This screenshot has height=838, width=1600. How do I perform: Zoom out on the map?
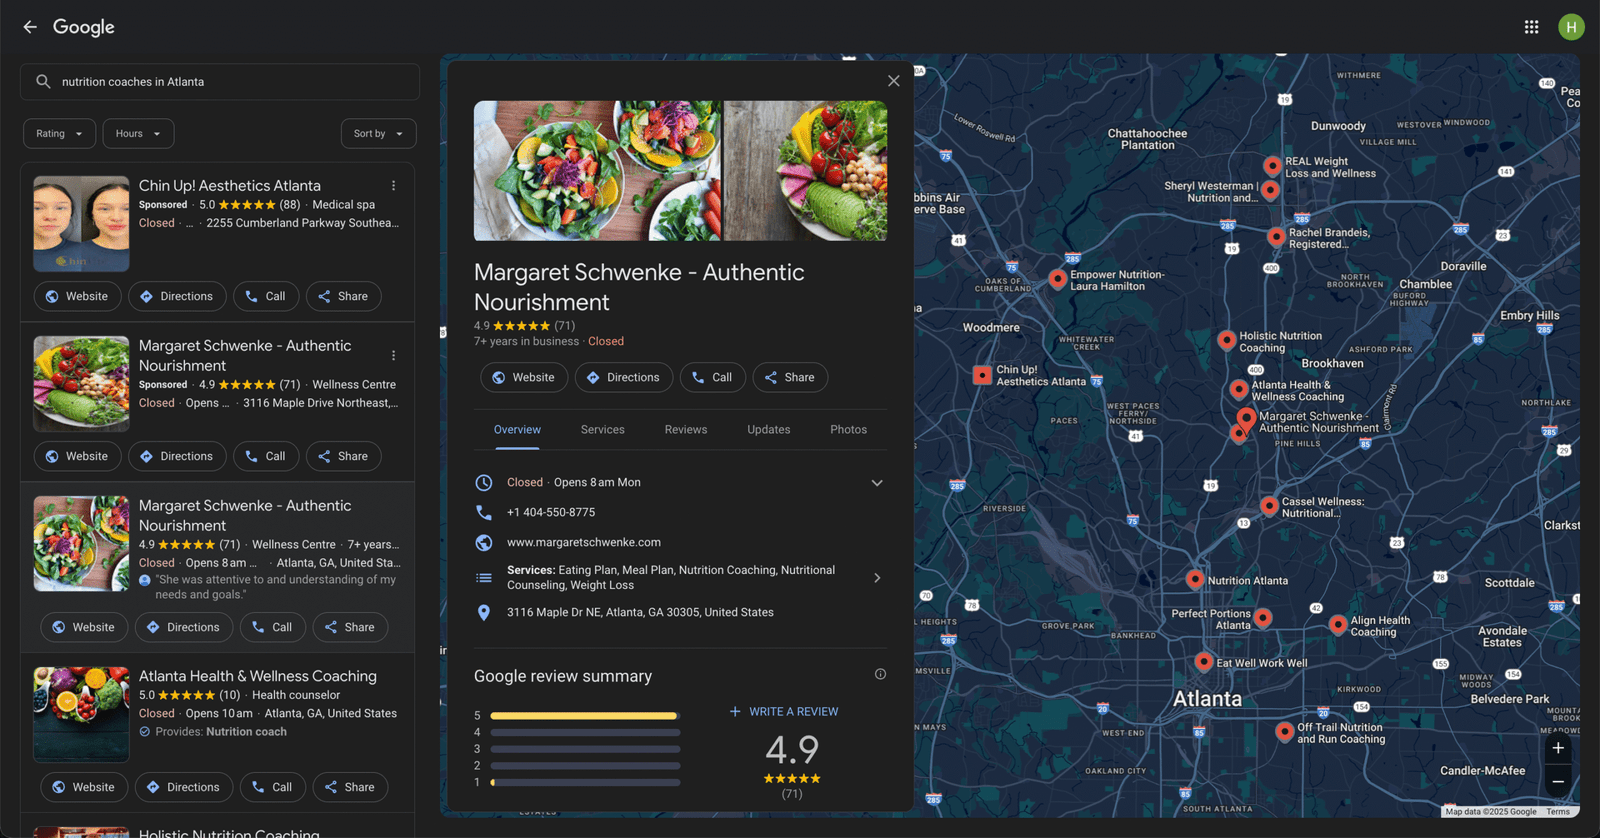click(x=1558, y=782)
